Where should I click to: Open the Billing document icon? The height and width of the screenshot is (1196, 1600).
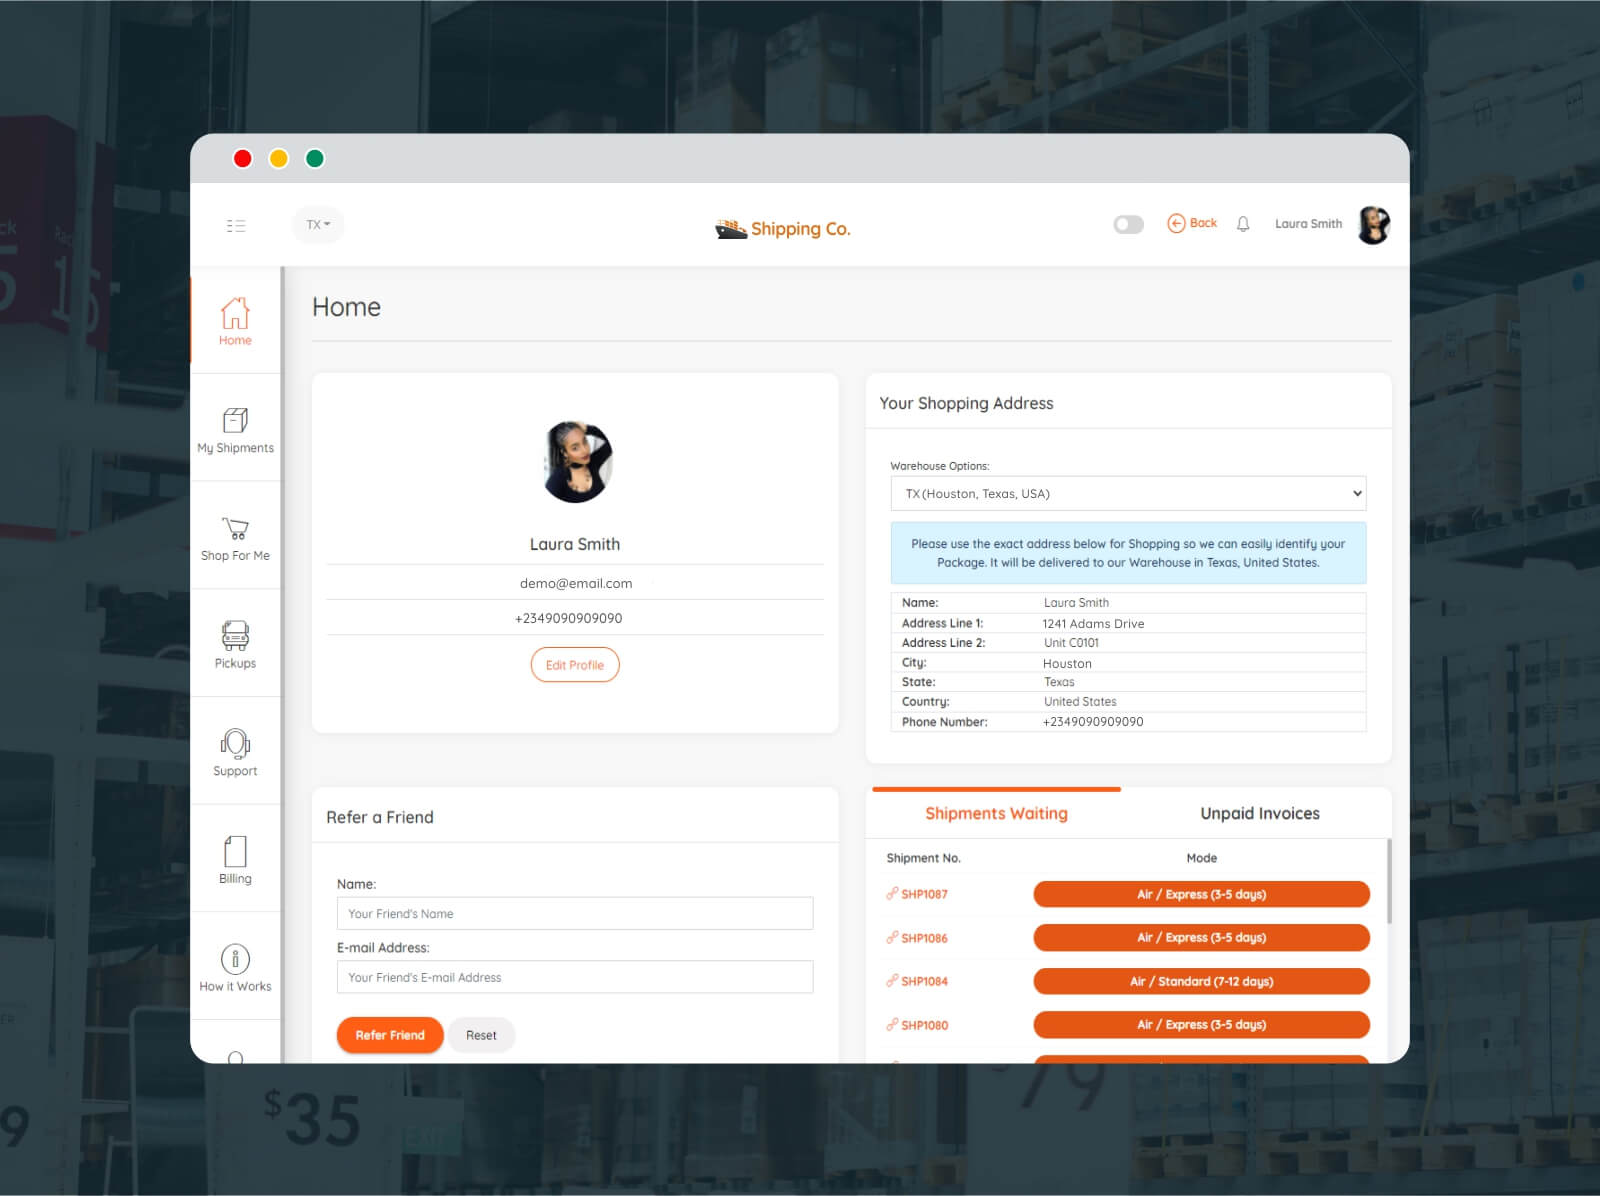tap(235, 851)
